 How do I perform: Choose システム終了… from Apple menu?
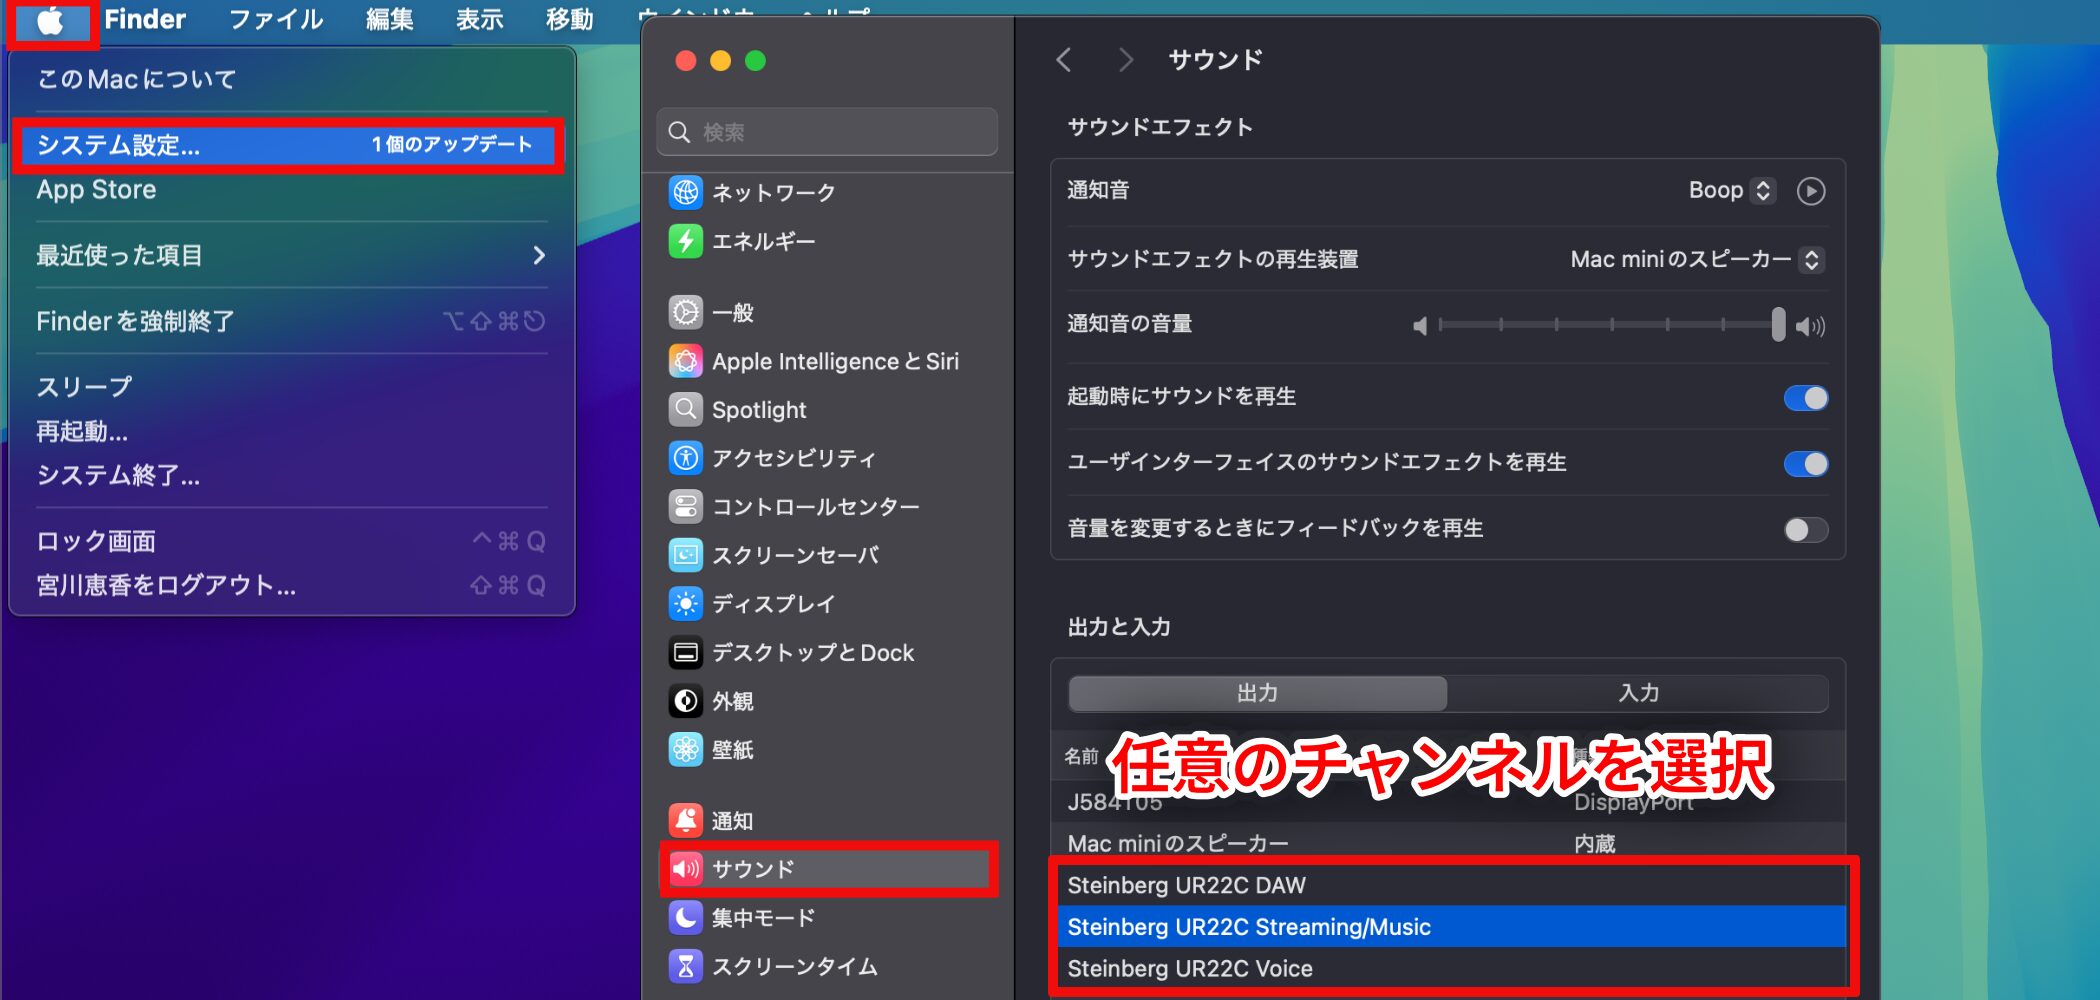pos(291,475)
